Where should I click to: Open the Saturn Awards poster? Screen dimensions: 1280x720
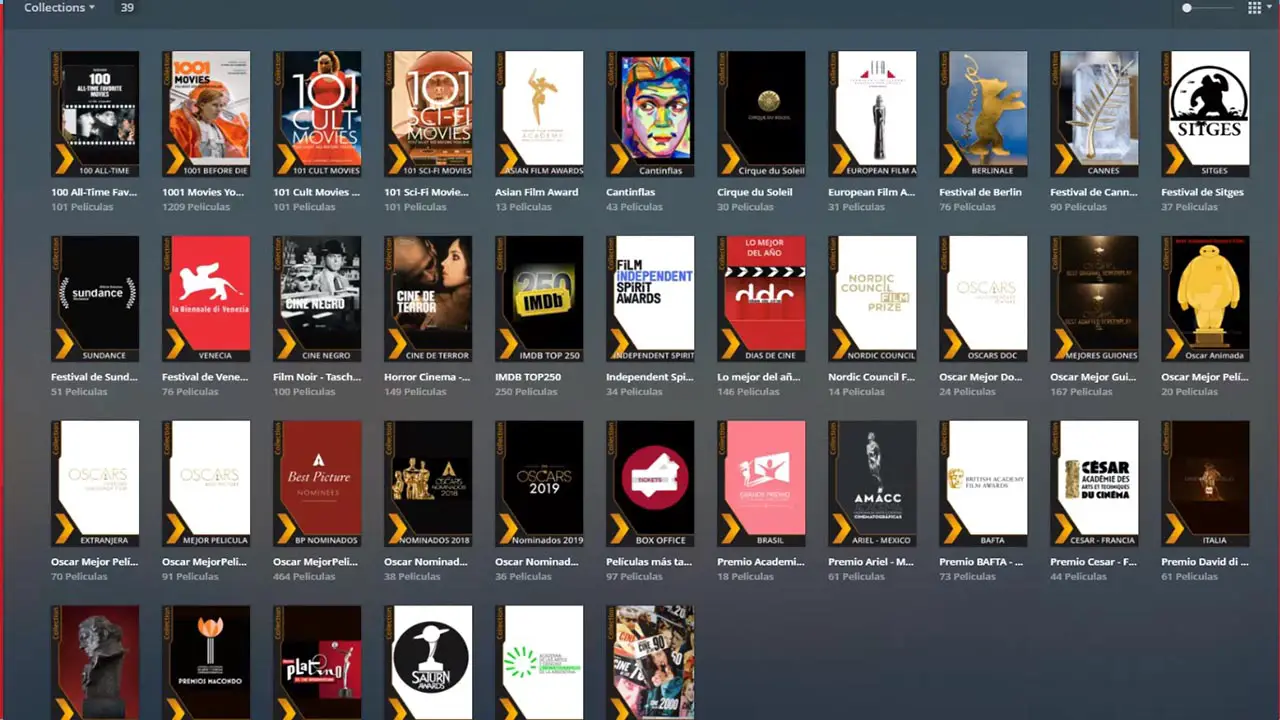(428, 662)
